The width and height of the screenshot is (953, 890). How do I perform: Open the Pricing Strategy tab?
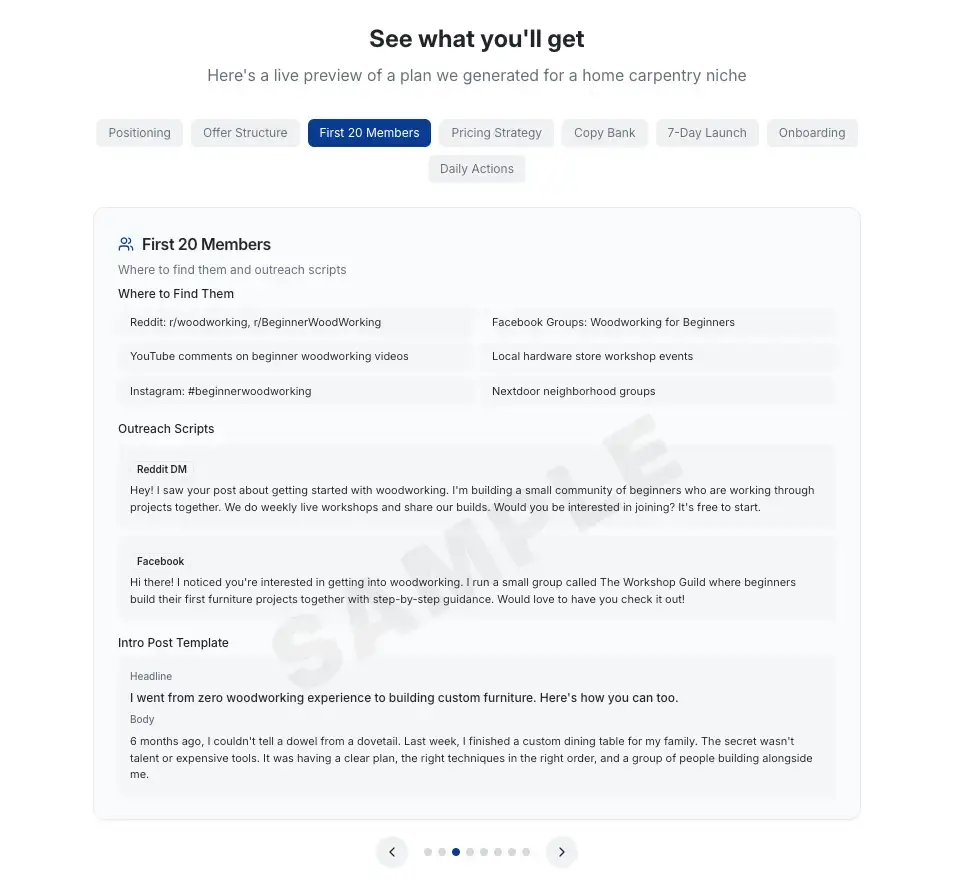pyautogui.click(x=497, y=133)
